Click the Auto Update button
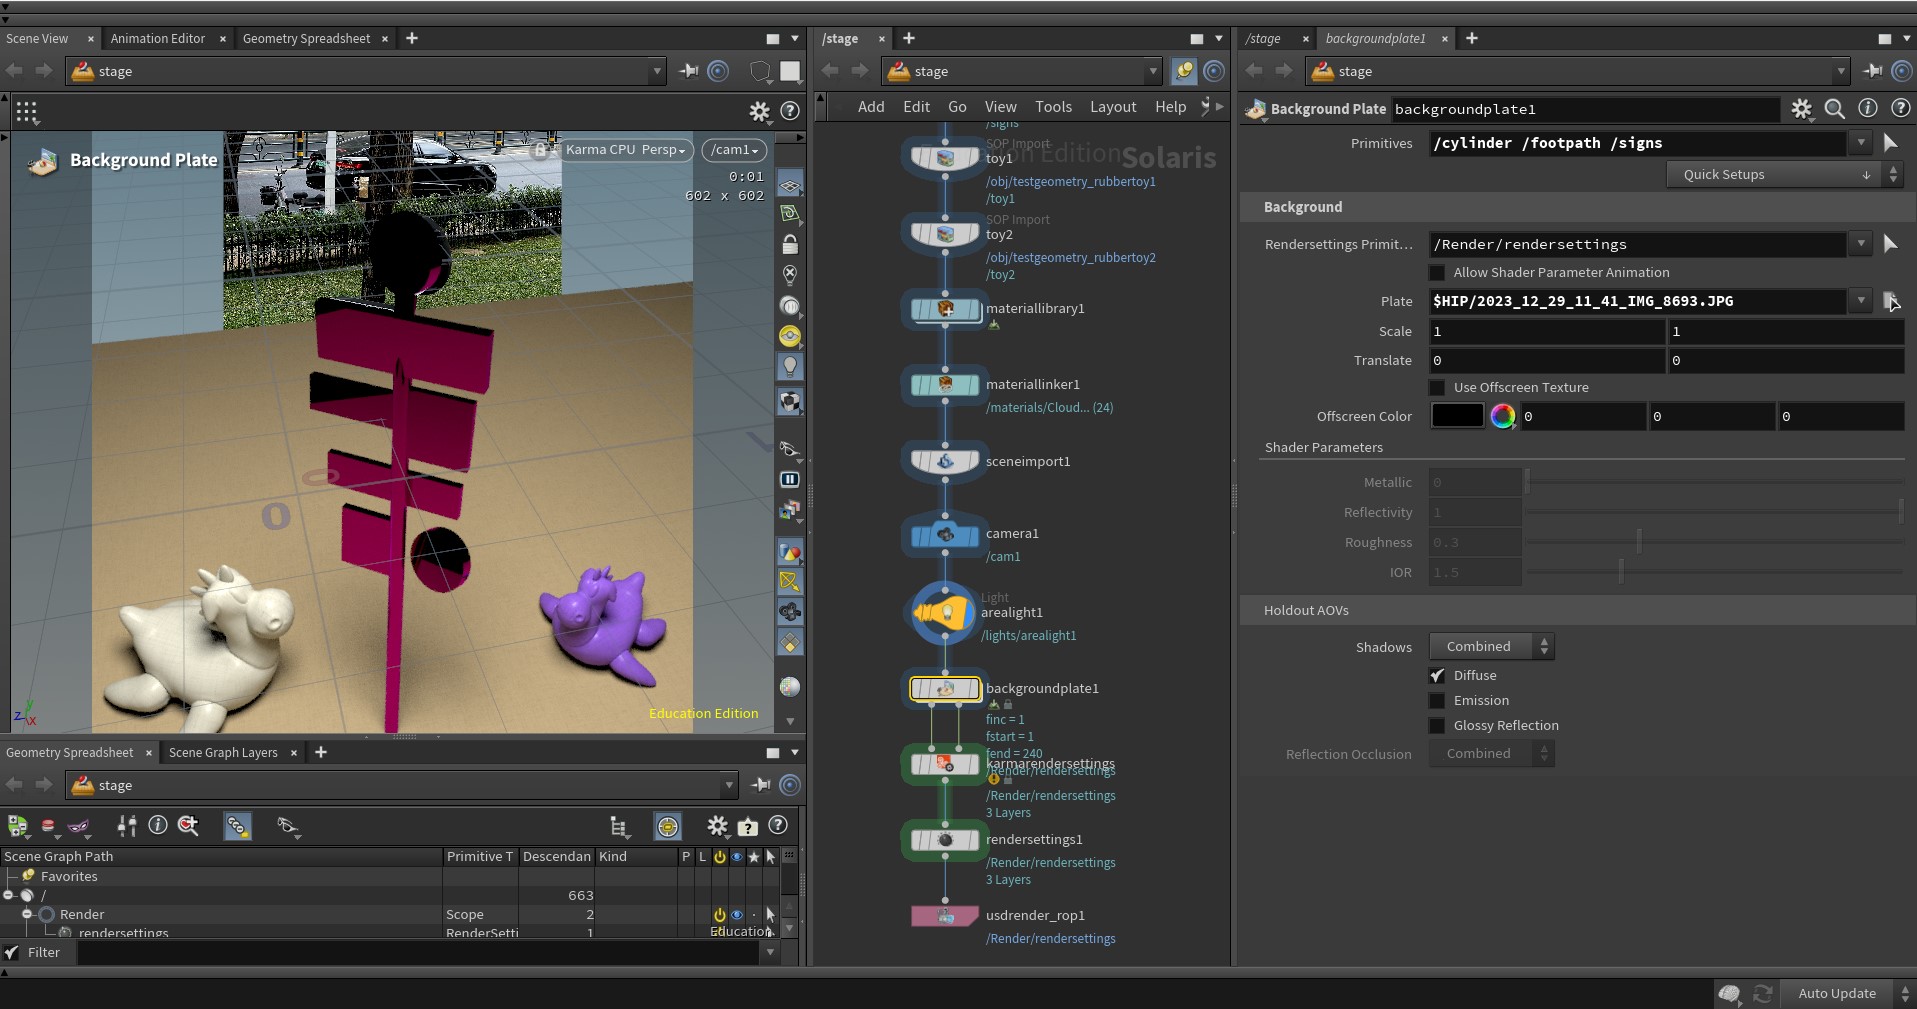The height and width of the screenshot is (1009, 1917). click(1836, 993)
